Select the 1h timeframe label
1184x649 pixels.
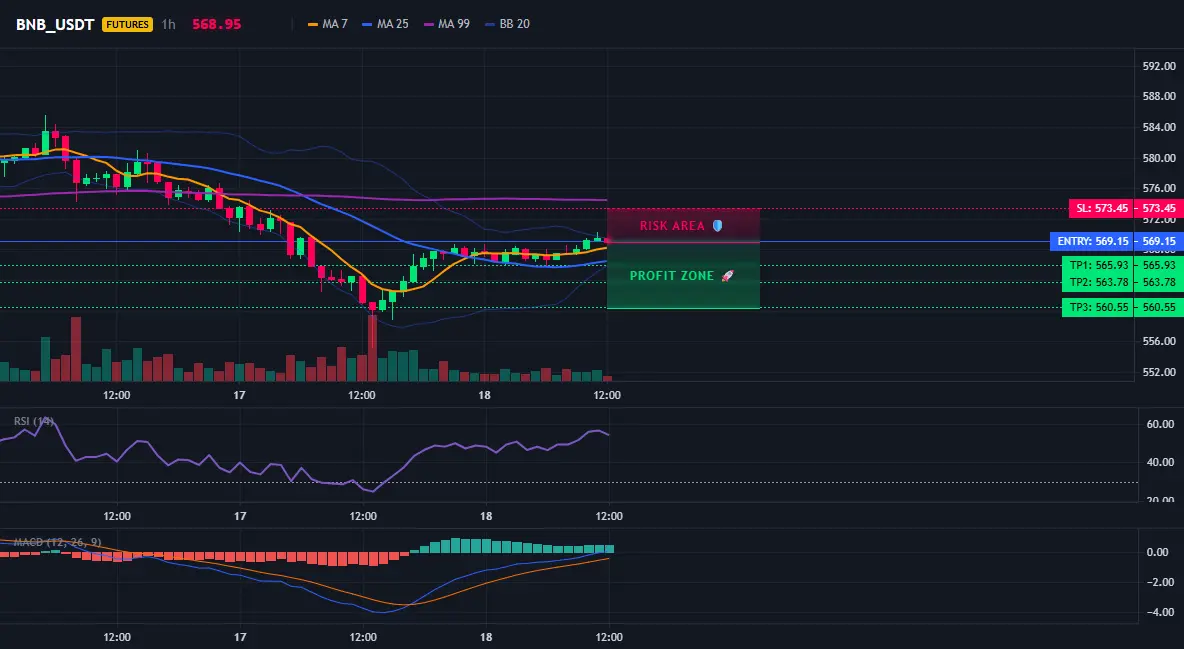(168, 24)
